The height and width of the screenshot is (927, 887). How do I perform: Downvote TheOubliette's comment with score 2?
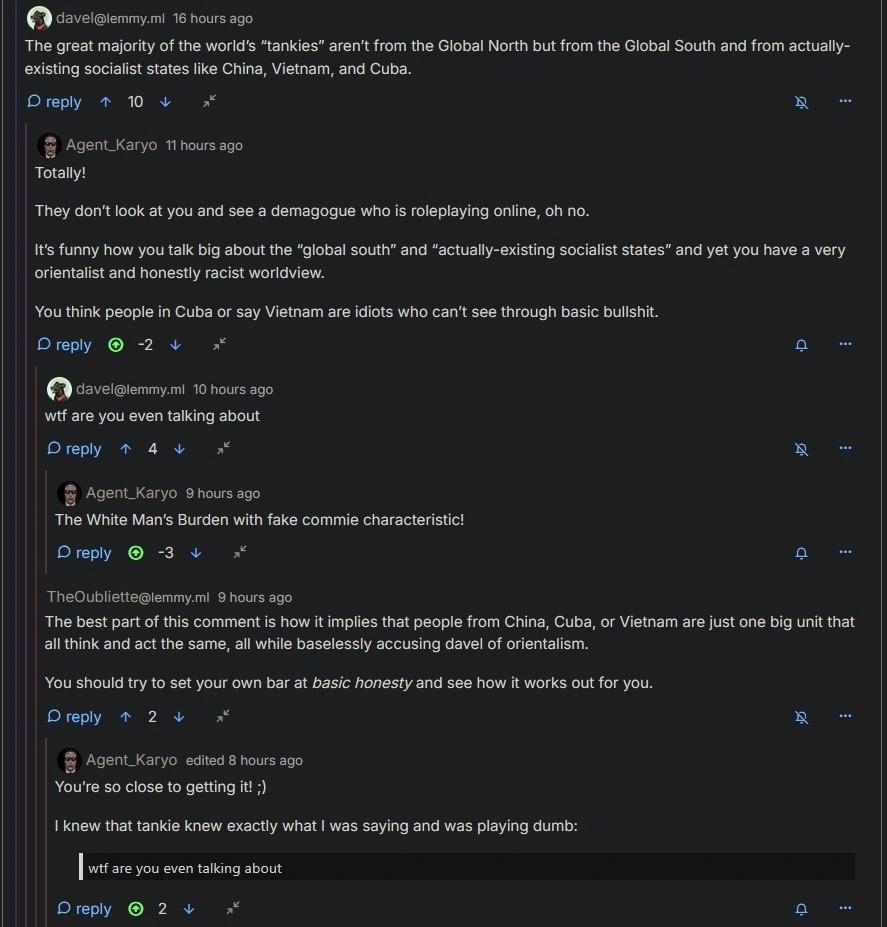[179, 717]
